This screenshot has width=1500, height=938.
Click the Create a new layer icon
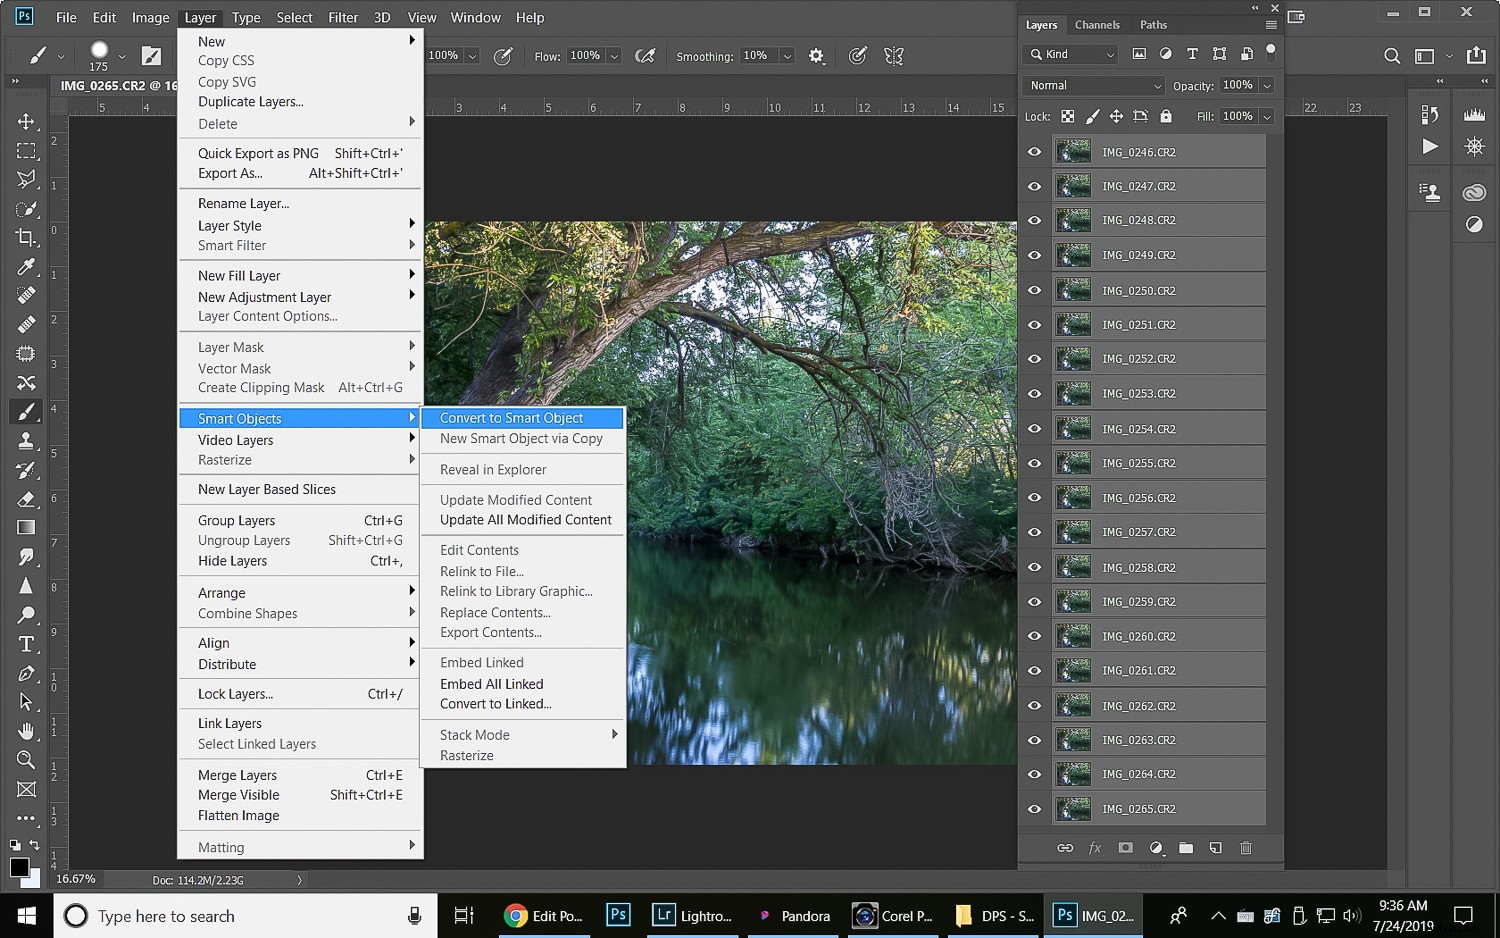[1216, 847]
